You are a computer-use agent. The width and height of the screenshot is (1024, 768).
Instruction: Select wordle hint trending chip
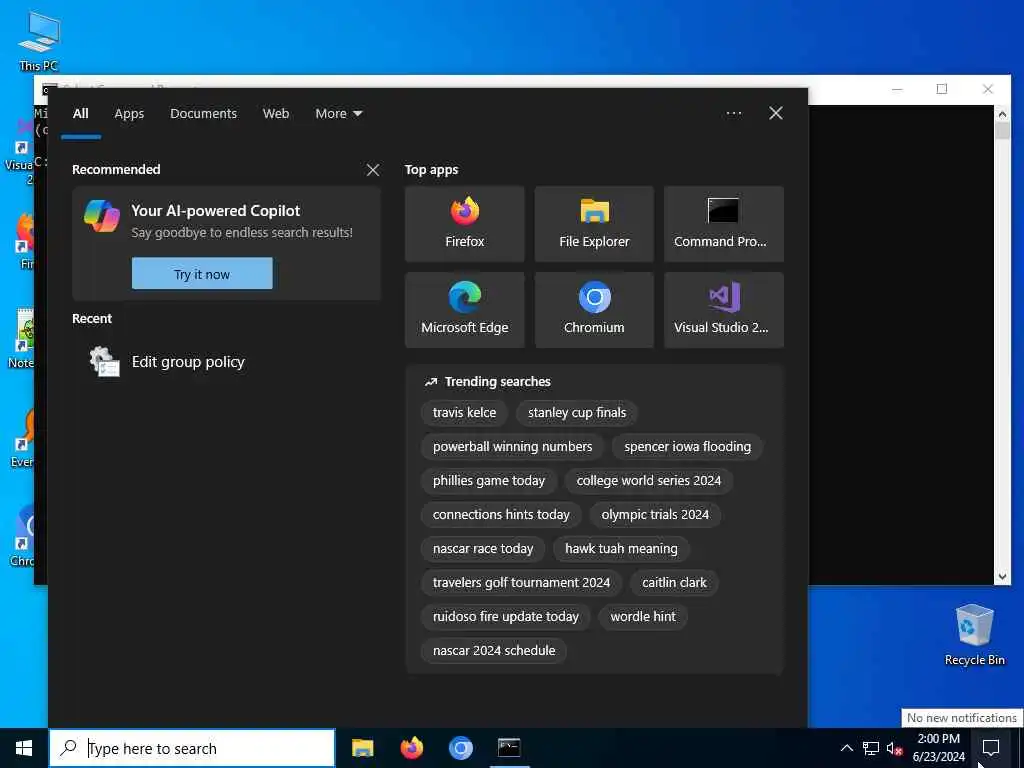[x=643, y=616]
